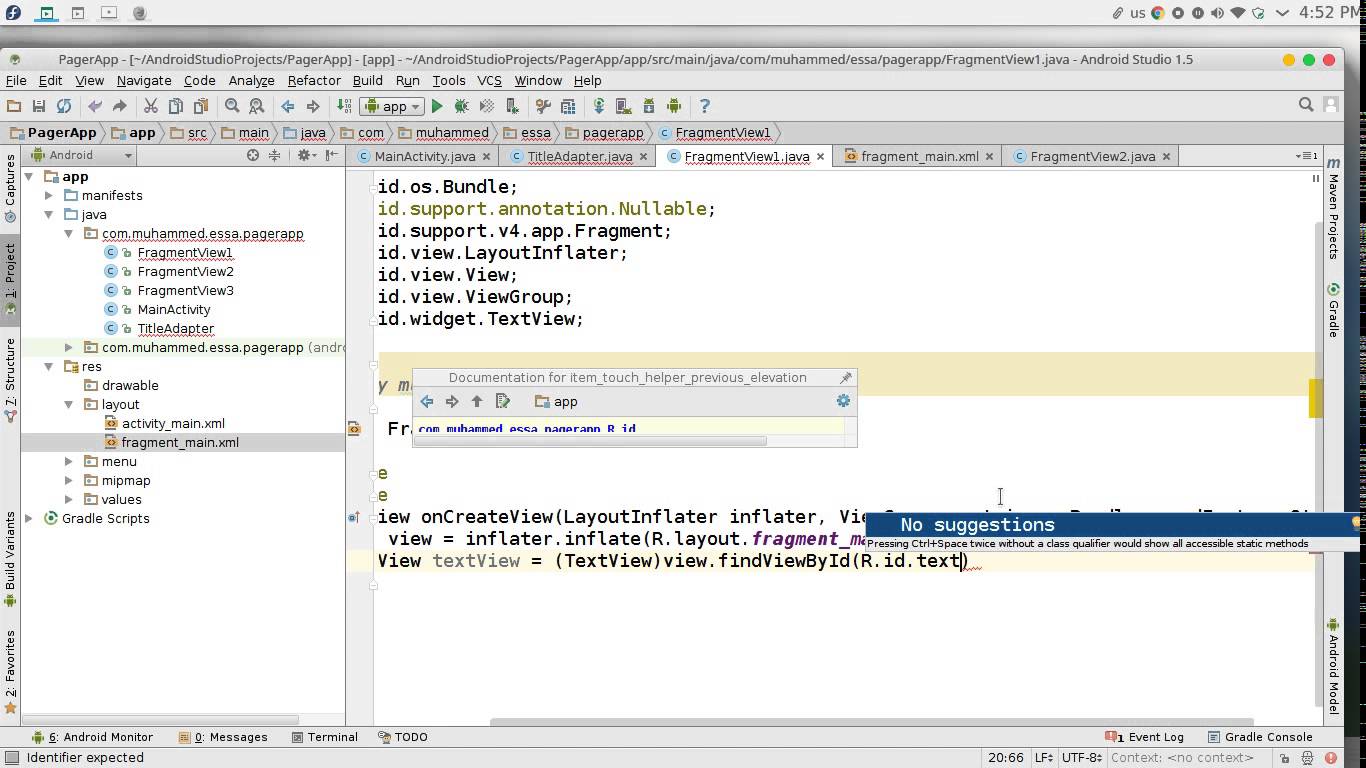
Task: Open the SDK Manager toolbar icon
Action: tap(649, 106)
